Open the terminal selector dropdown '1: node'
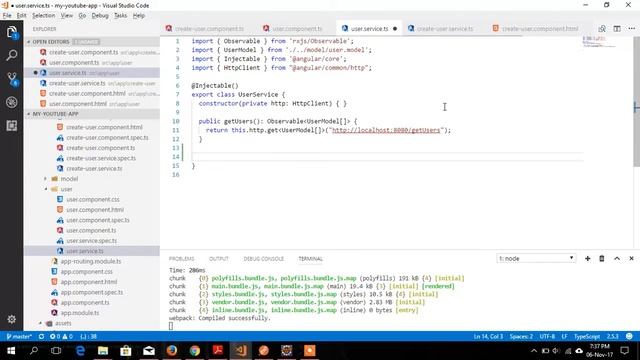 tap(536, 258)
